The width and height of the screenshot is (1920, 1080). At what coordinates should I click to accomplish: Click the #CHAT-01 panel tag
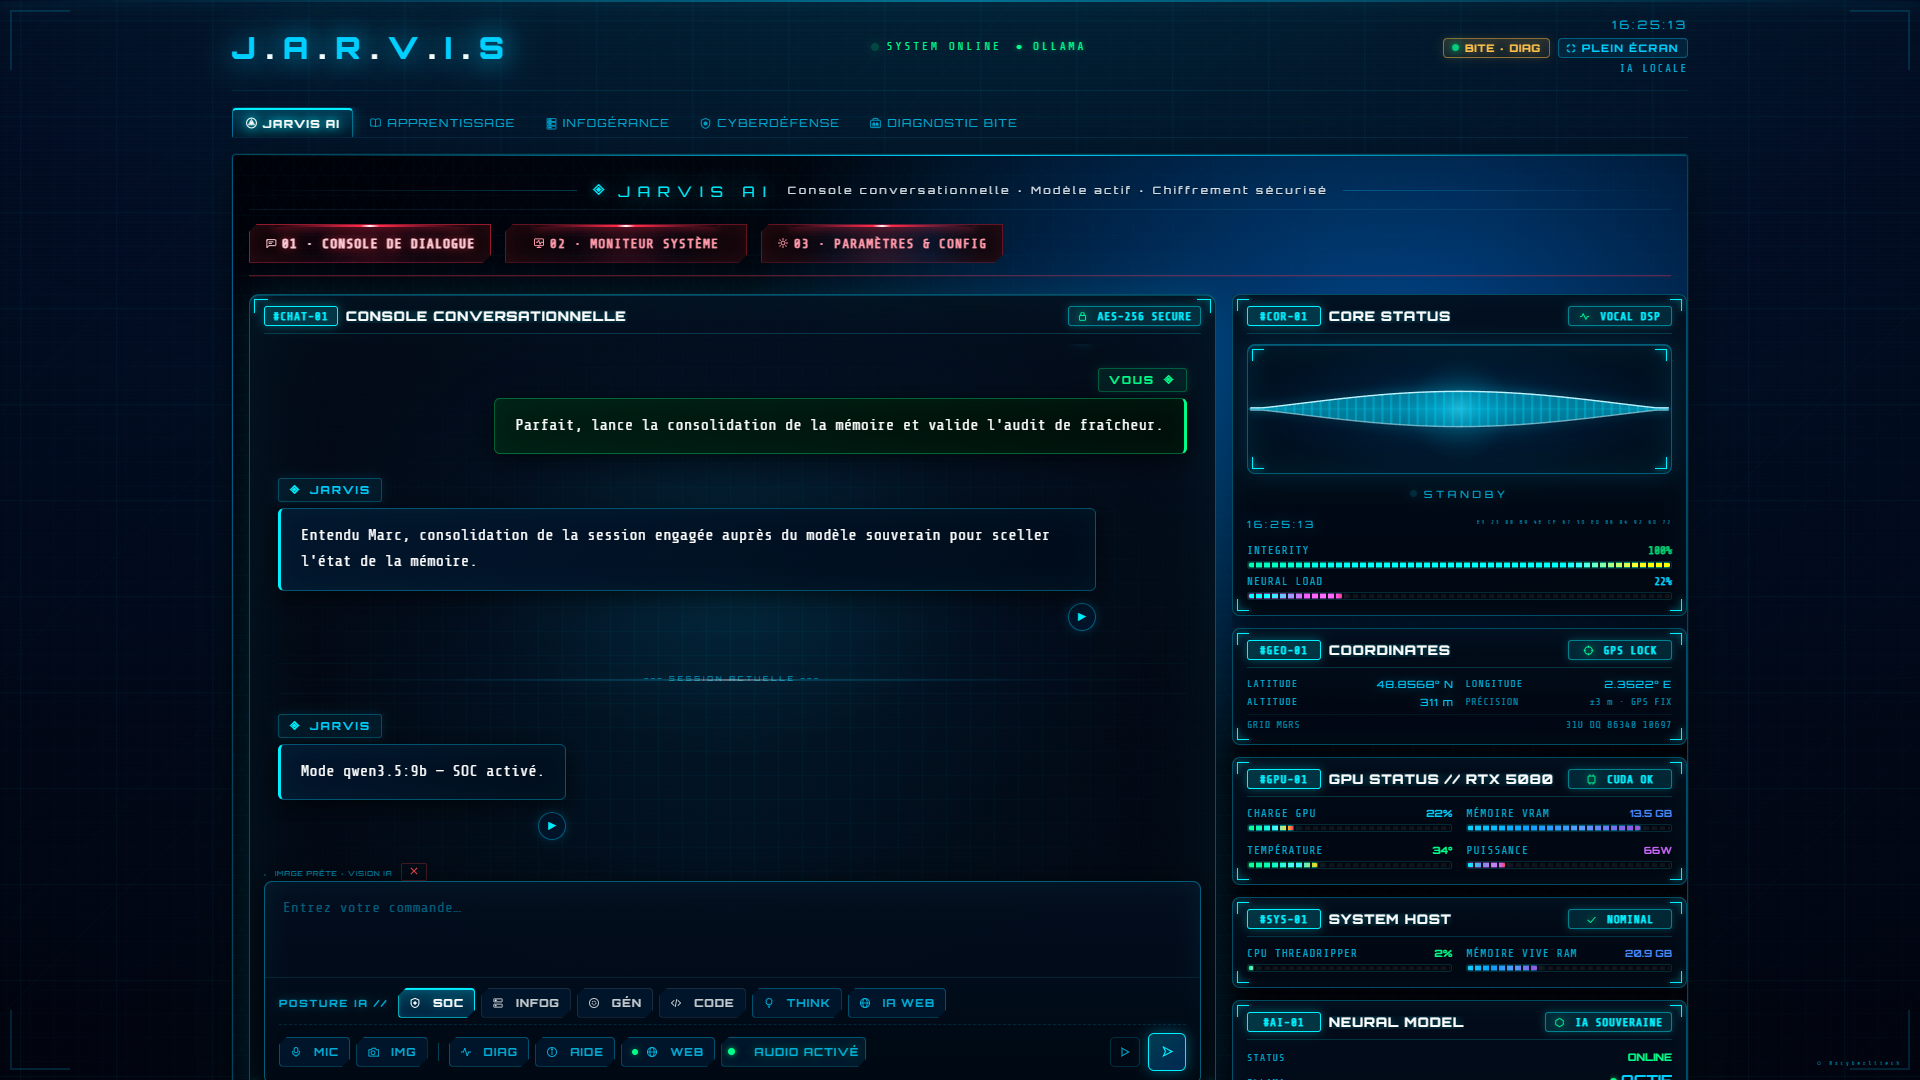[301, 316]
